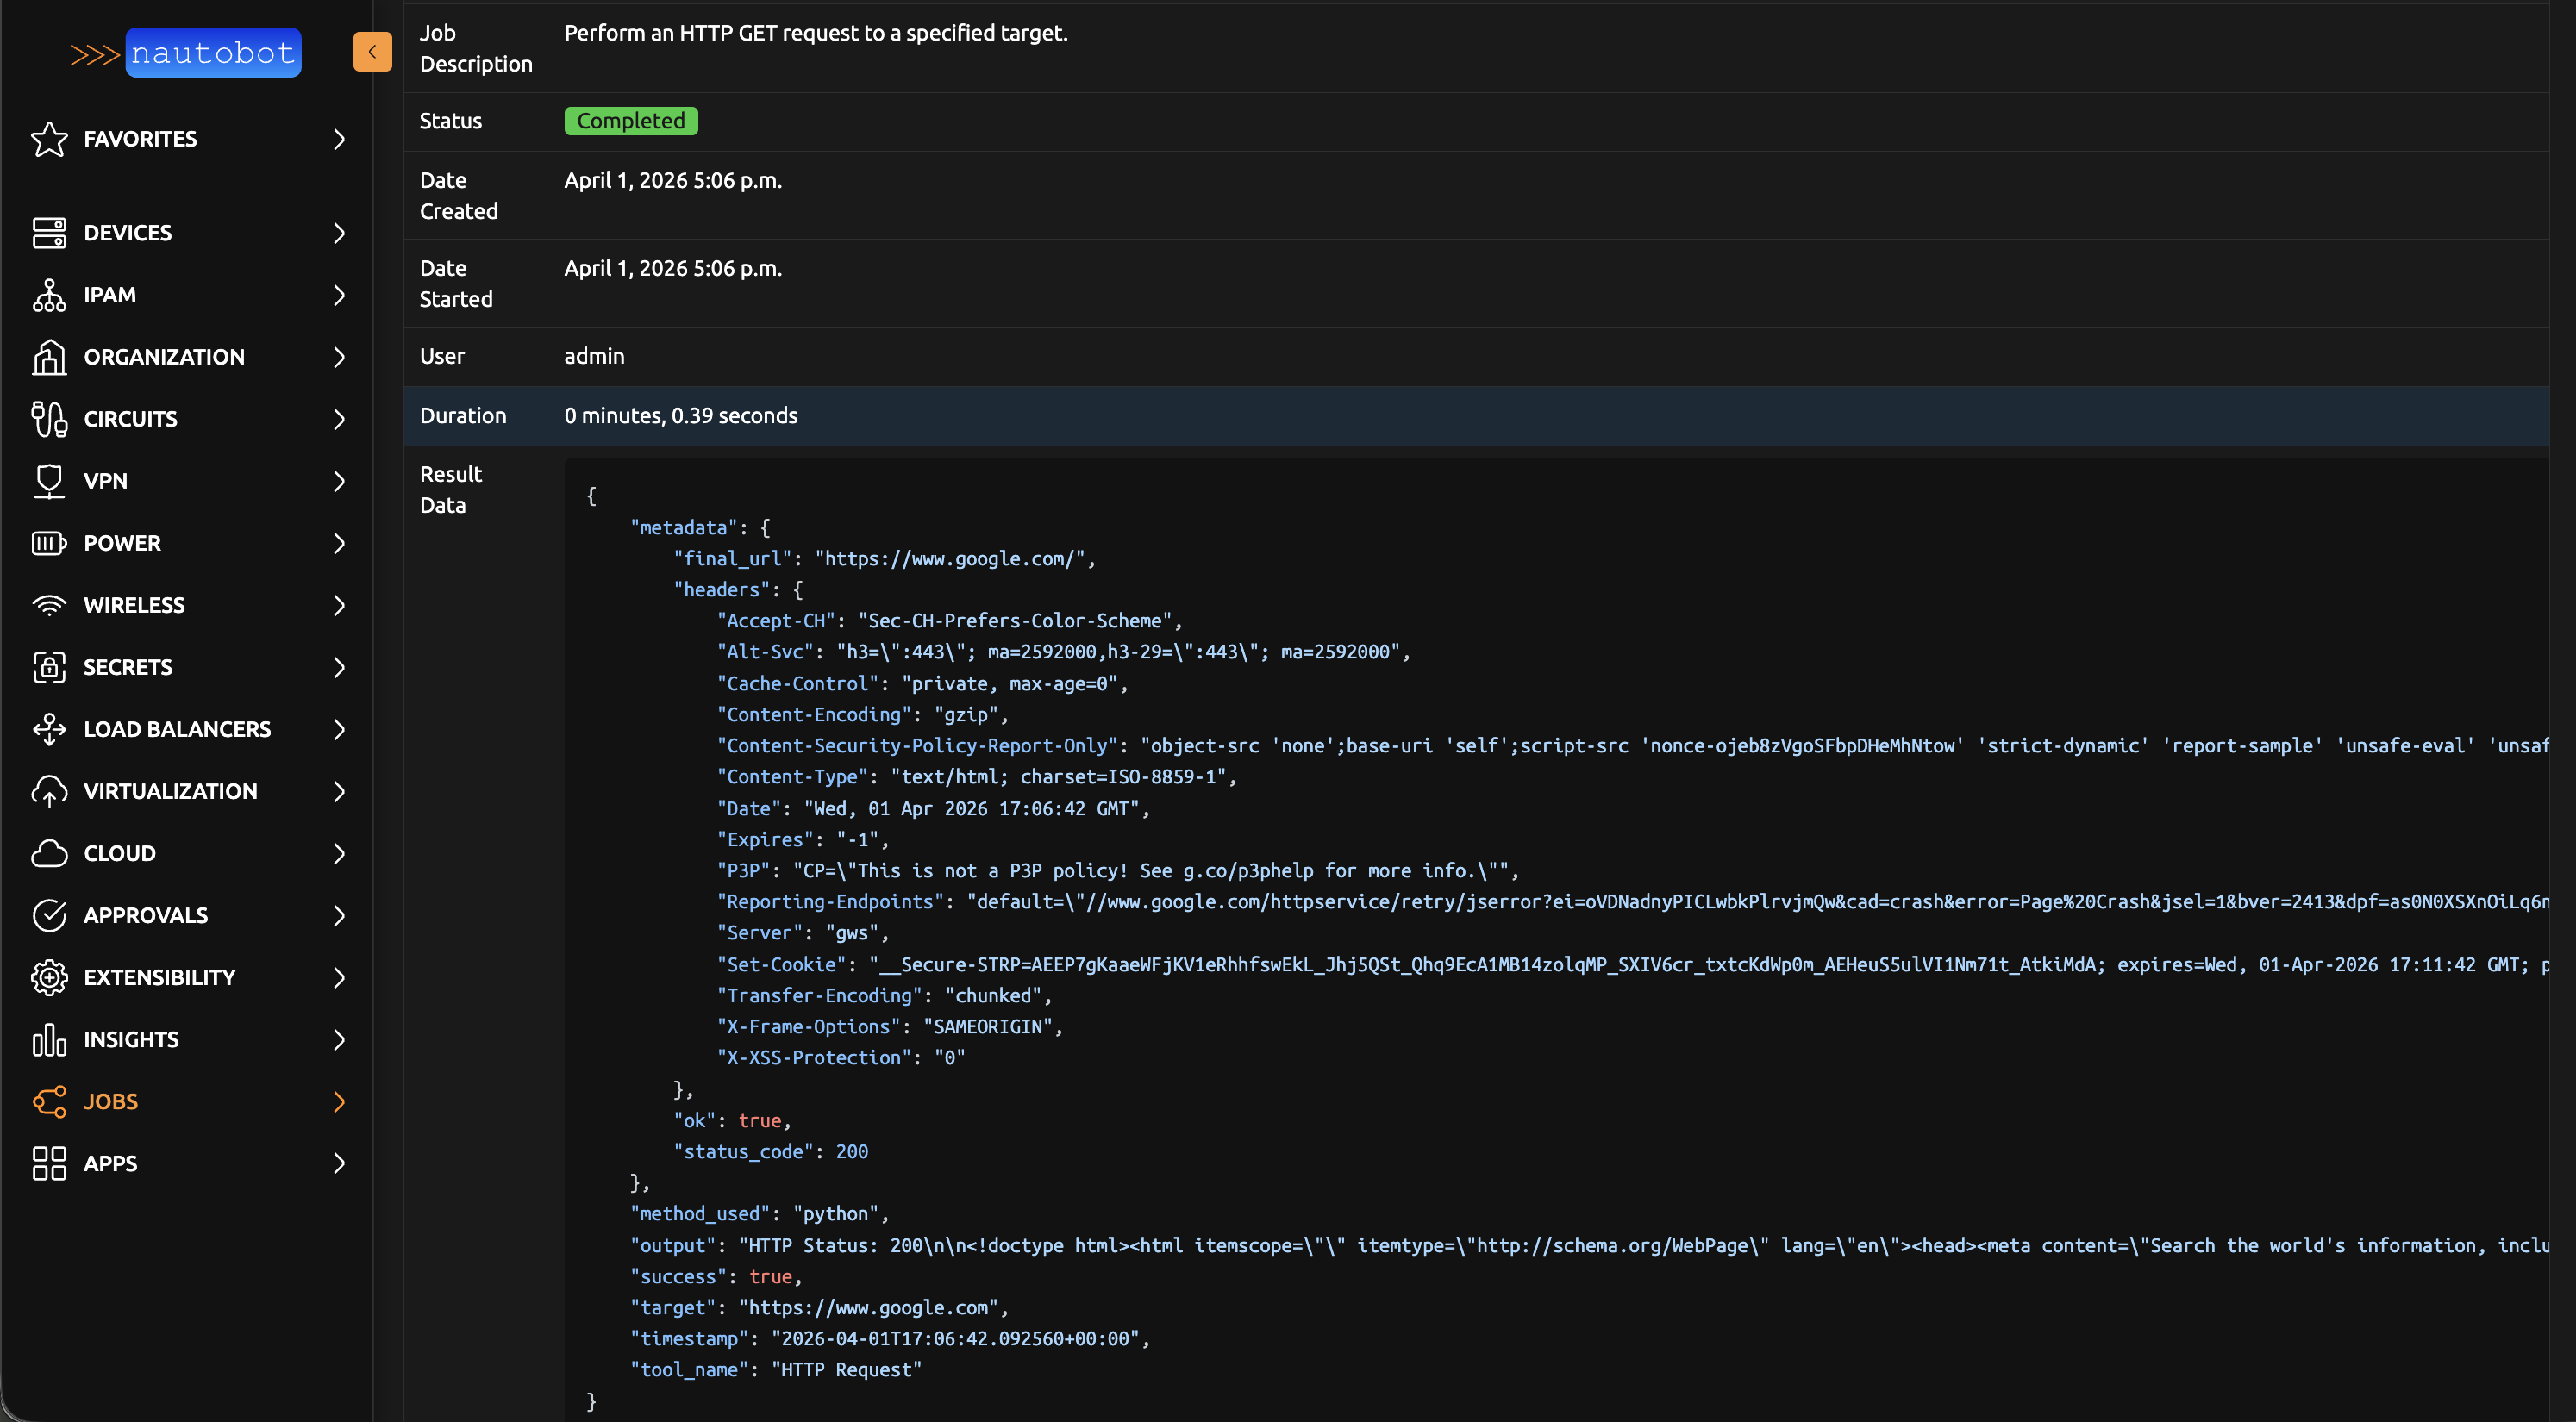Screen dimensions: 2576x1422
Task: Collapse the sidebar with orange arrow button
Action: point(372,52)
